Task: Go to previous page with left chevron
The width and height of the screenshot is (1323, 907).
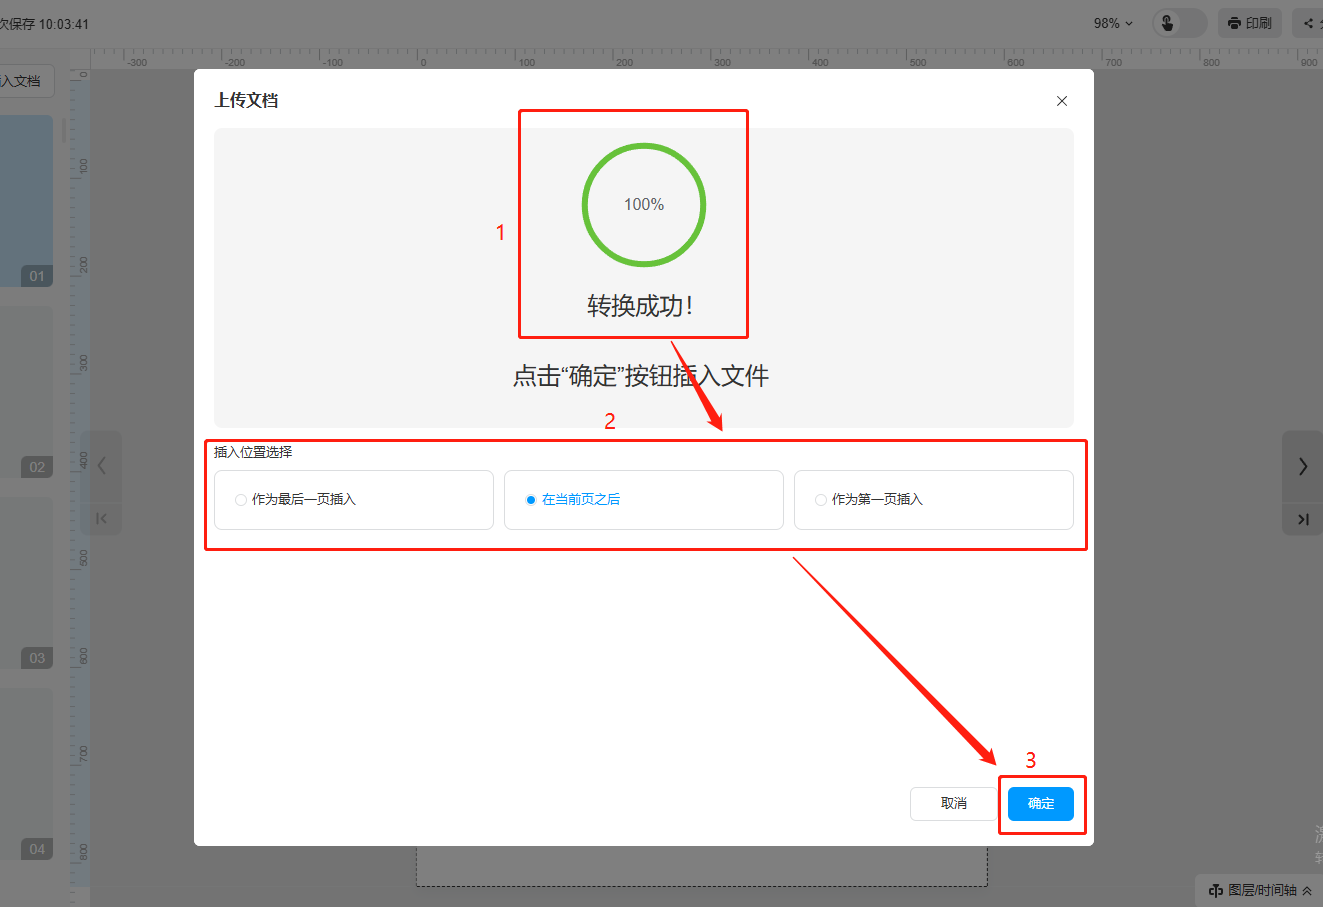Action: (x=101, y=466)
